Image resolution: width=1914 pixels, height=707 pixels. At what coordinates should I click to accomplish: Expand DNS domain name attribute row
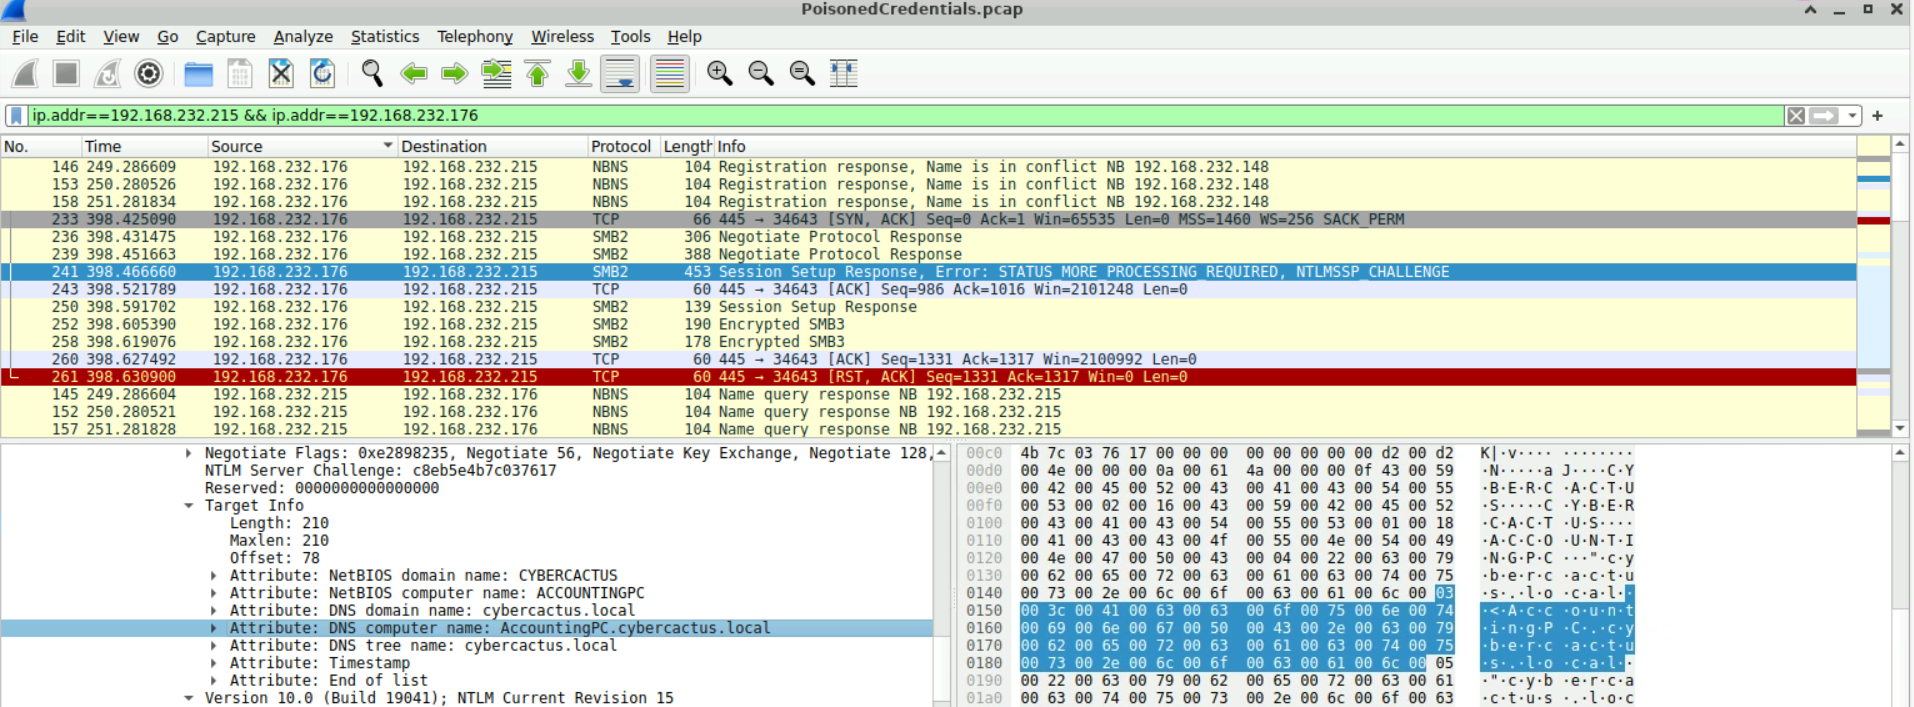coord(213,611)
